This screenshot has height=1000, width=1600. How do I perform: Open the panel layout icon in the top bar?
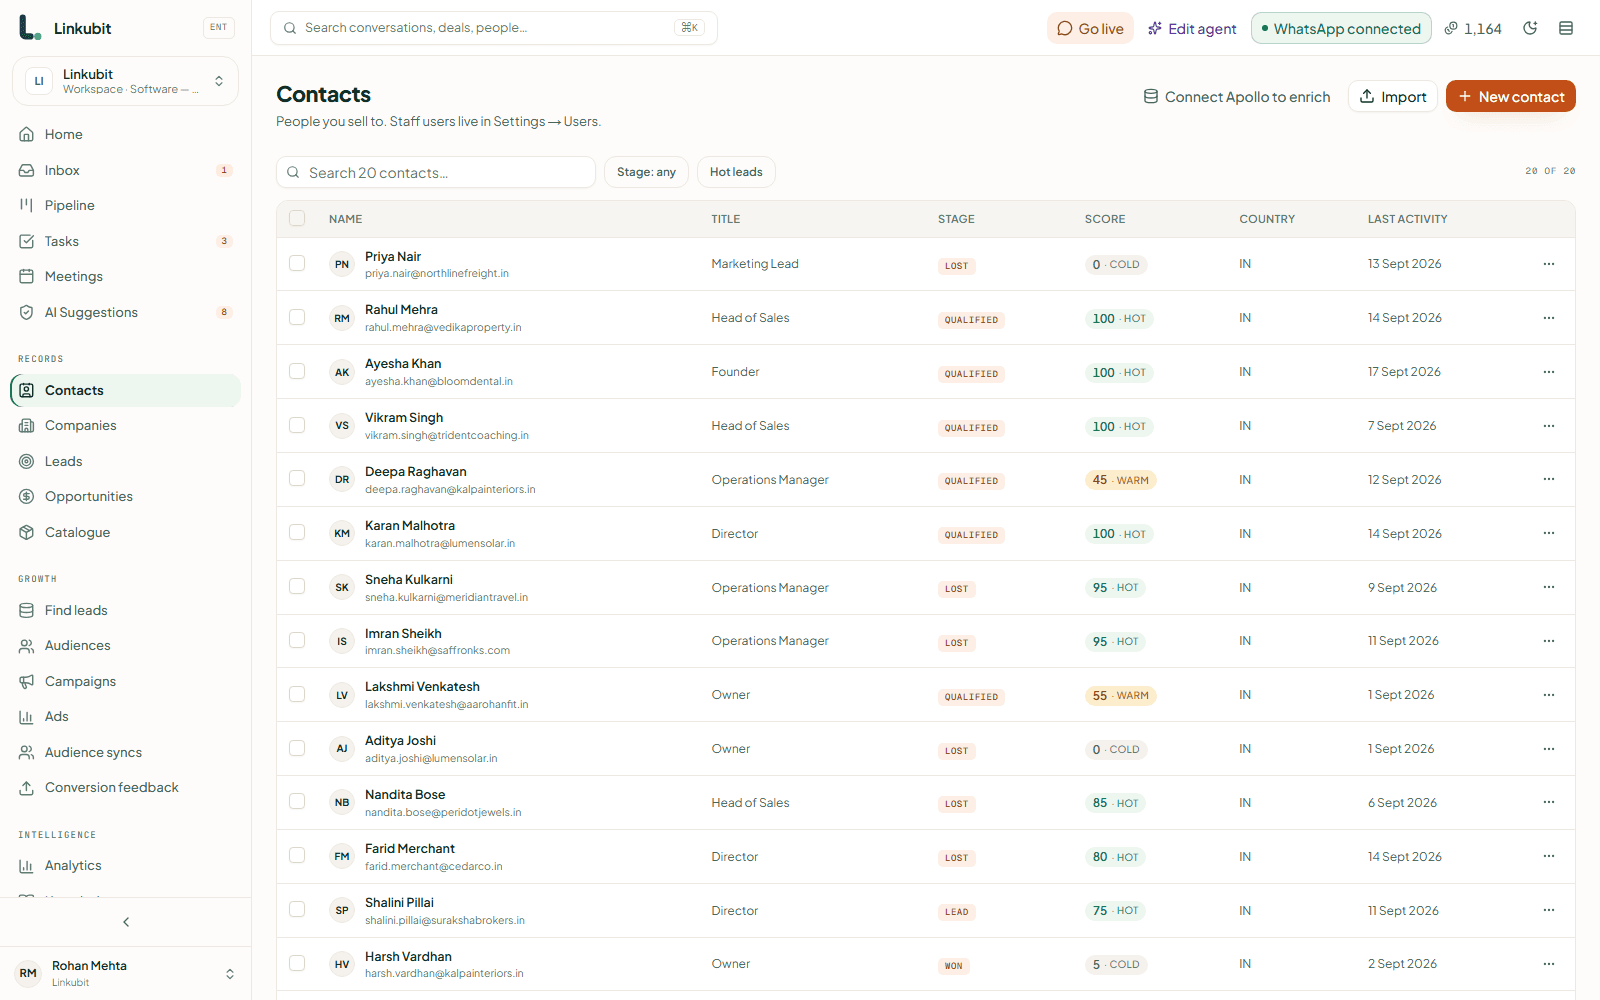pos(1566,28)
